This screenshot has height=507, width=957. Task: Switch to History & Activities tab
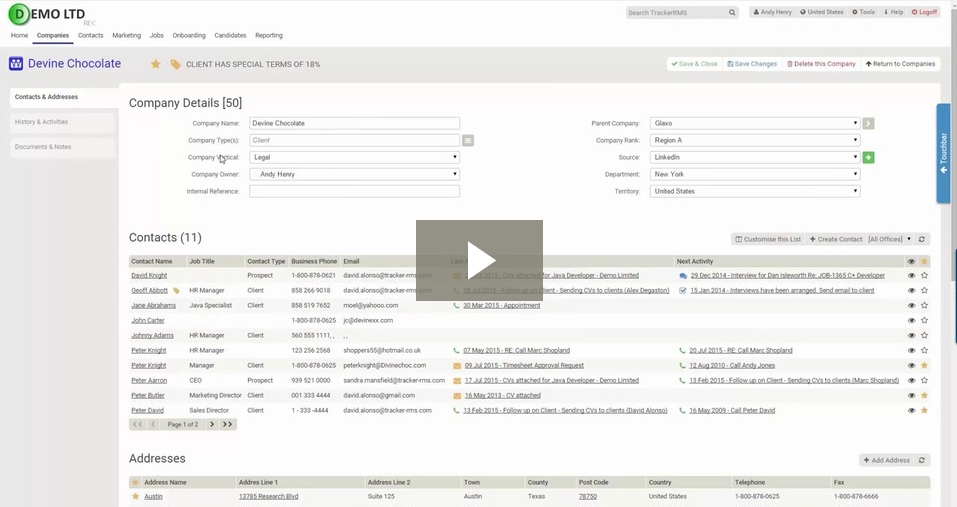tap(62, 122)
